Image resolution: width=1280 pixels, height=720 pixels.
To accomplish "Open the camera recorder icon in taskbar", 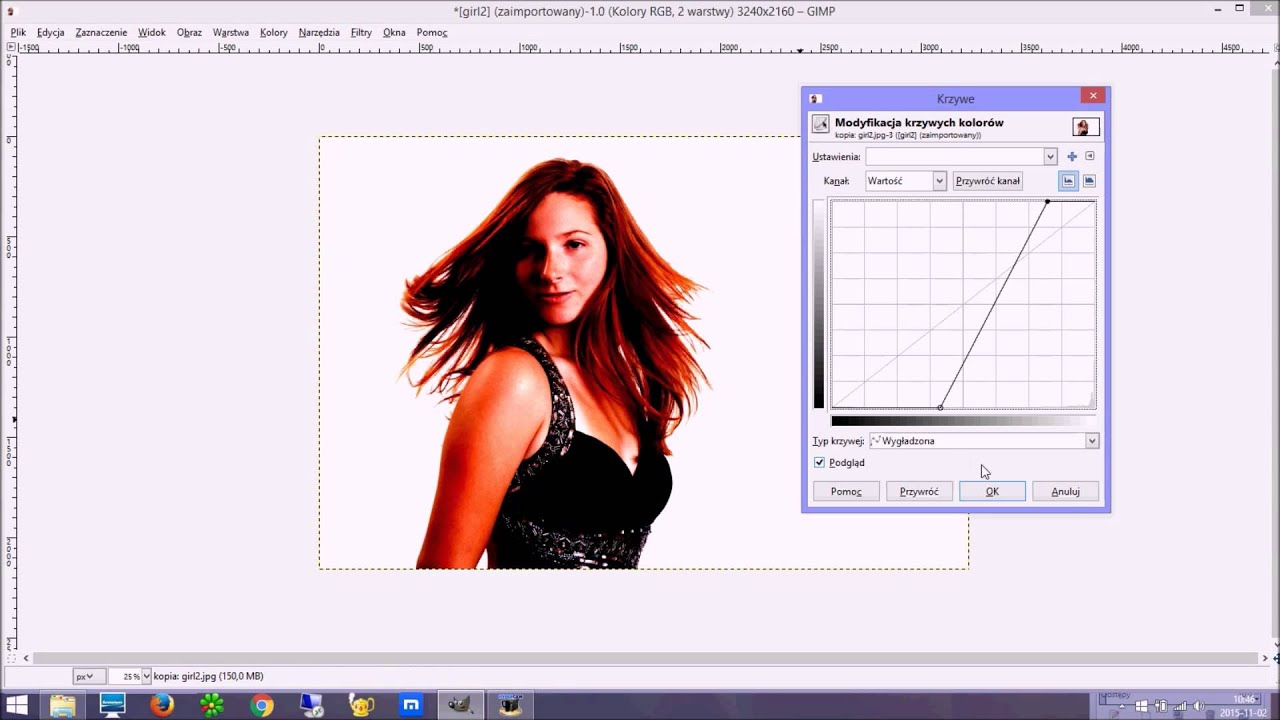I will (510, 706).
